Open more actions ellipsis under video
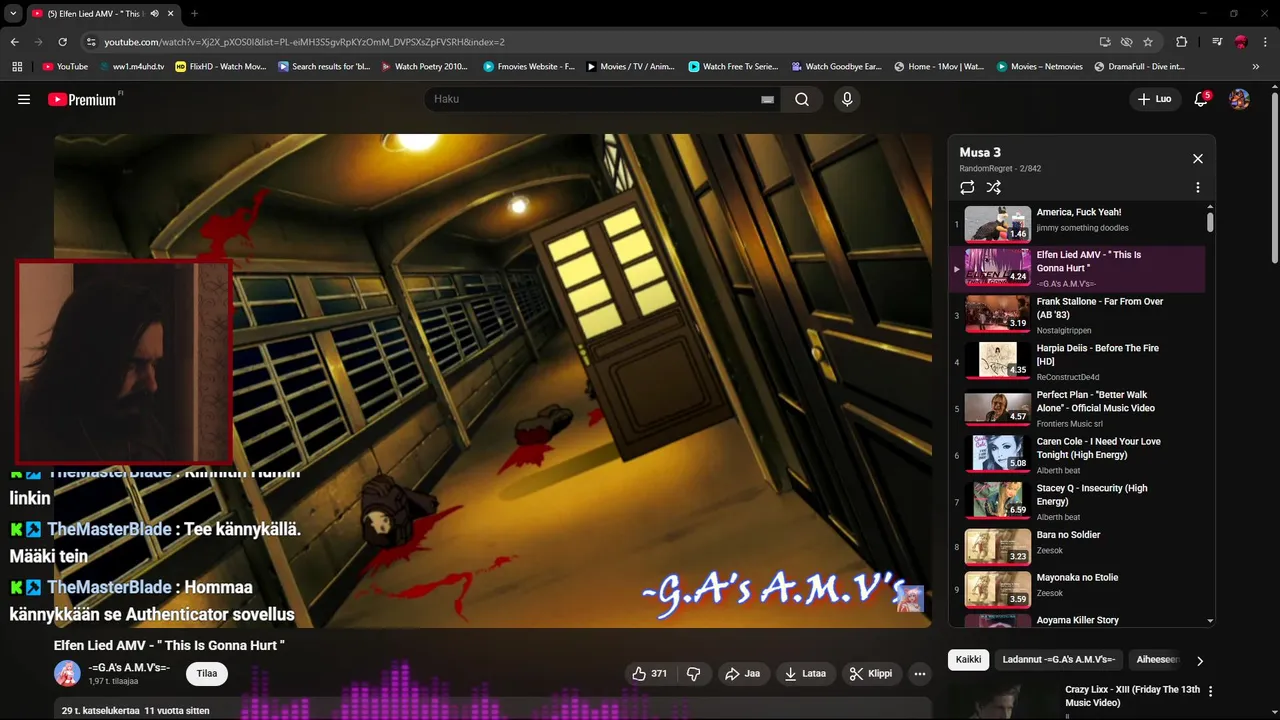Viewport: 1280px width, 720px height. (x=920, y=674)
